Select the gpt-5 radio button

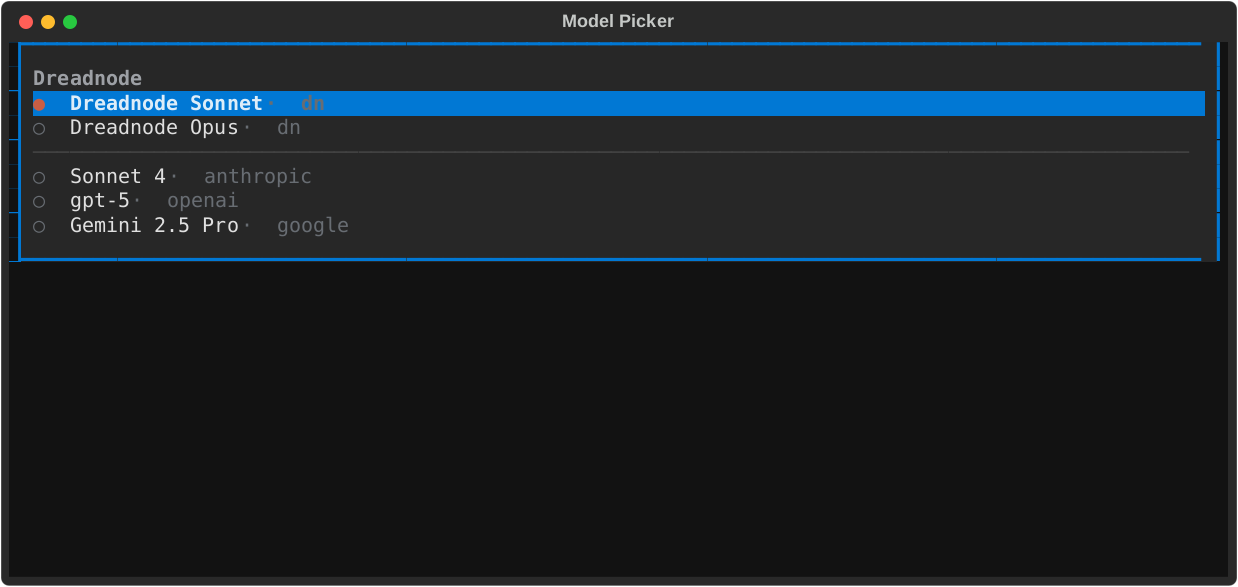pyautogui.click(x=40, y=200)
